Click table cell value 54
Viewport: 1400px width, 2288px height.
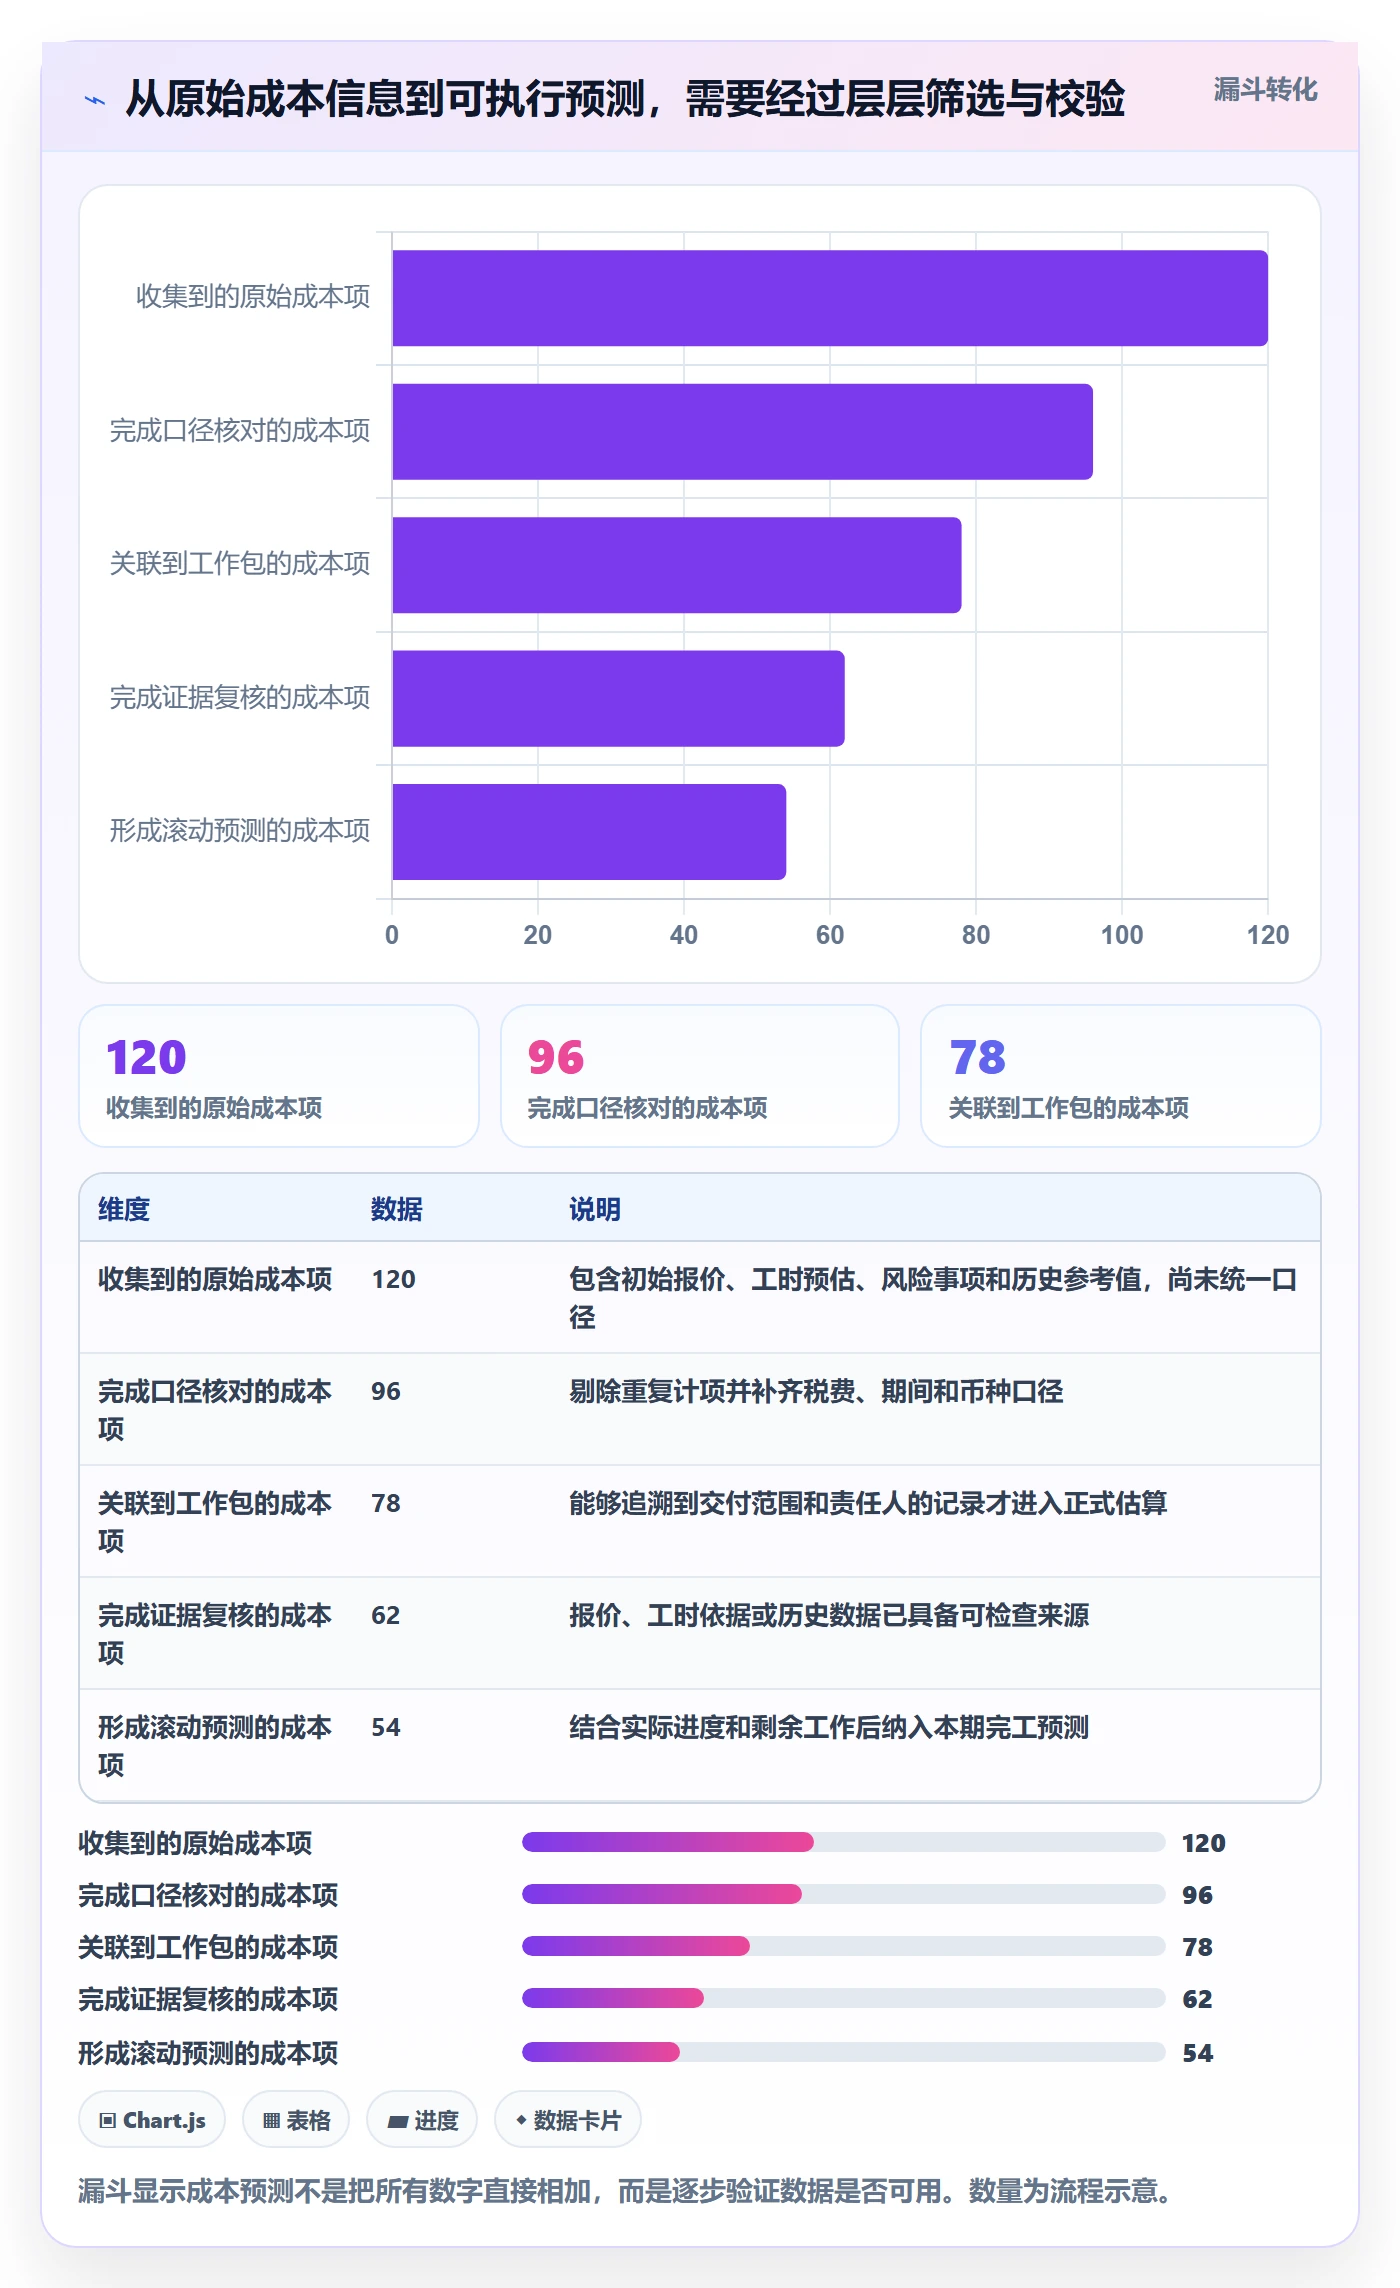pyautogui.click(x=385, y=1727)
